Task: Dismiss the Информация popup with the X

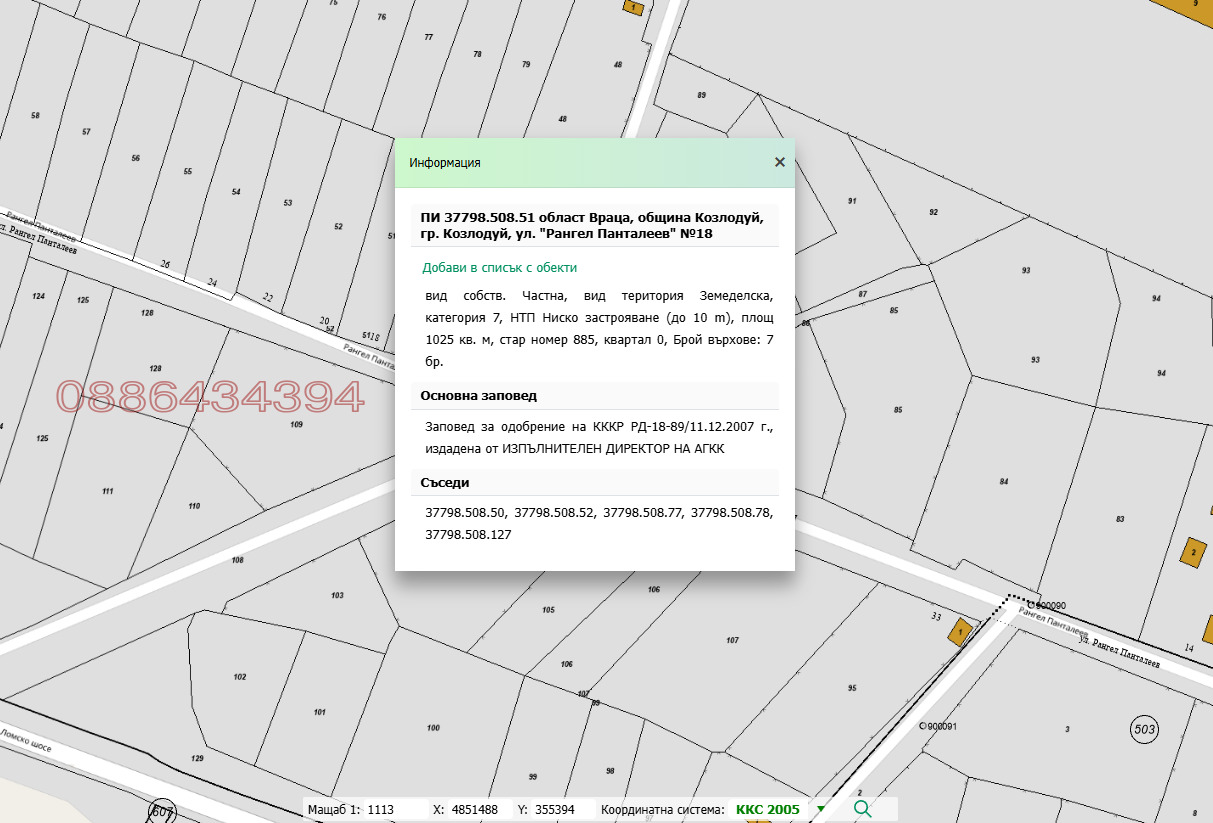Action: pos(780,161)
